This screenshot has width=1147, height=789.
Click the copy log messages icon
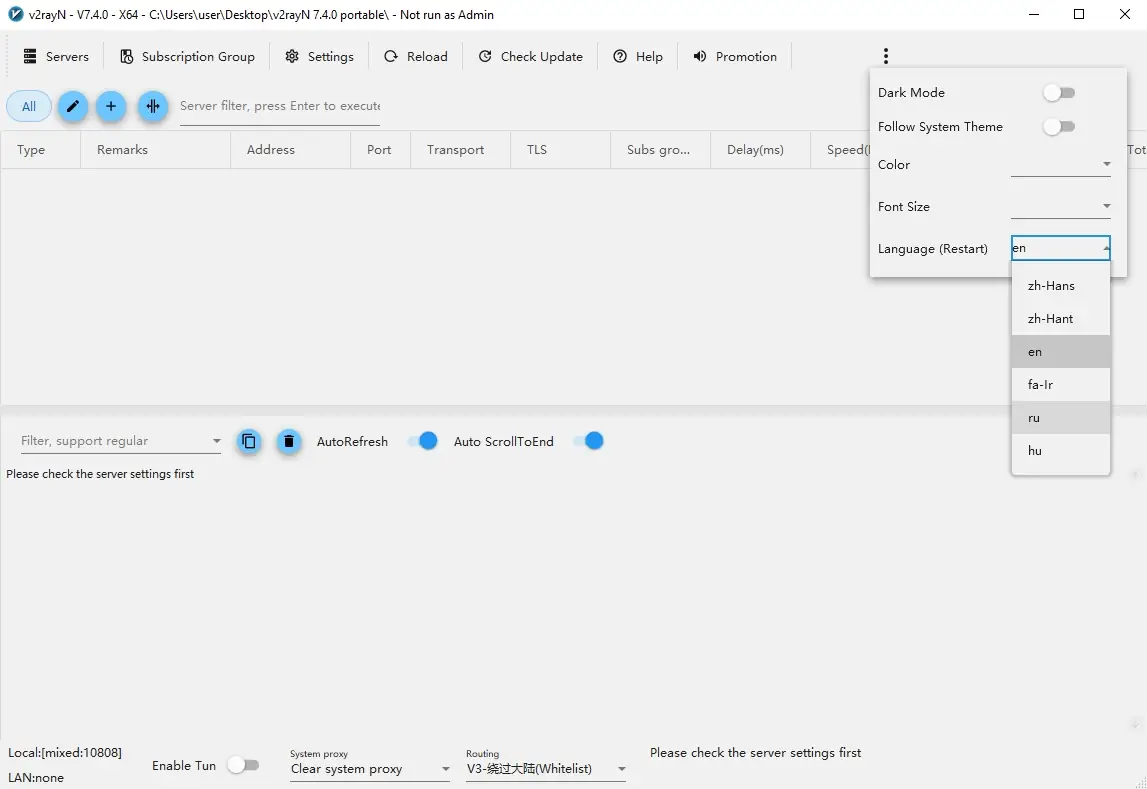click(x=249, y=441)
